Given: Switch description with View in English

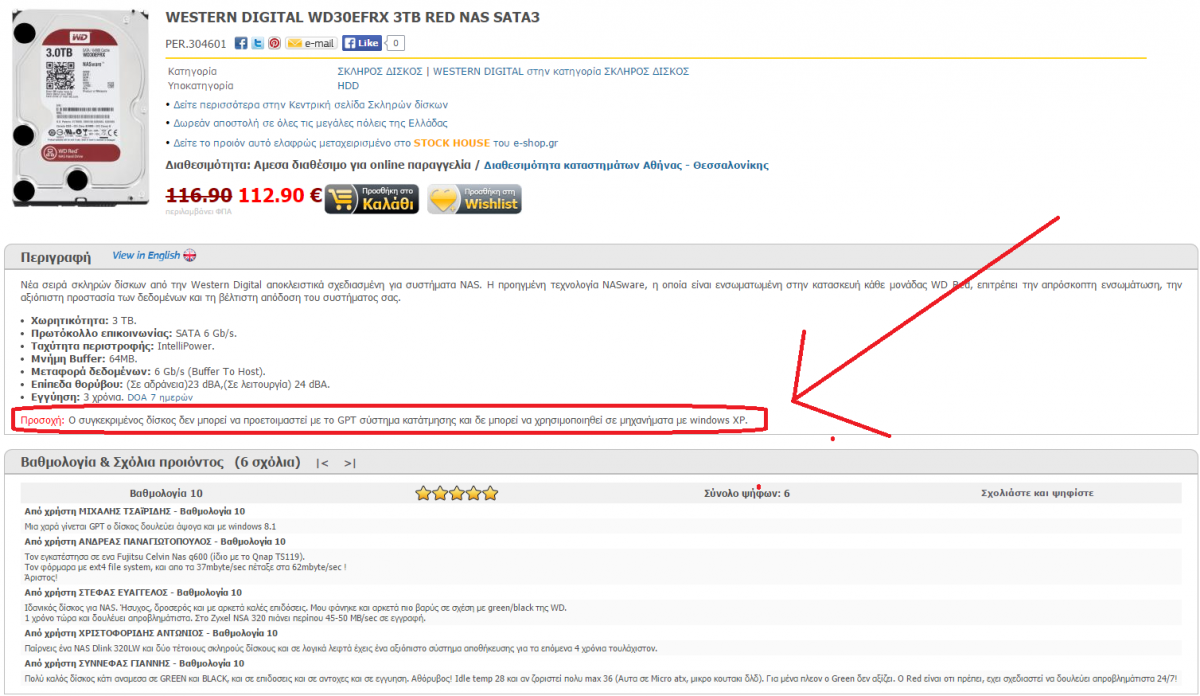Looking at the screenshot, I should (x=146, y=255).
